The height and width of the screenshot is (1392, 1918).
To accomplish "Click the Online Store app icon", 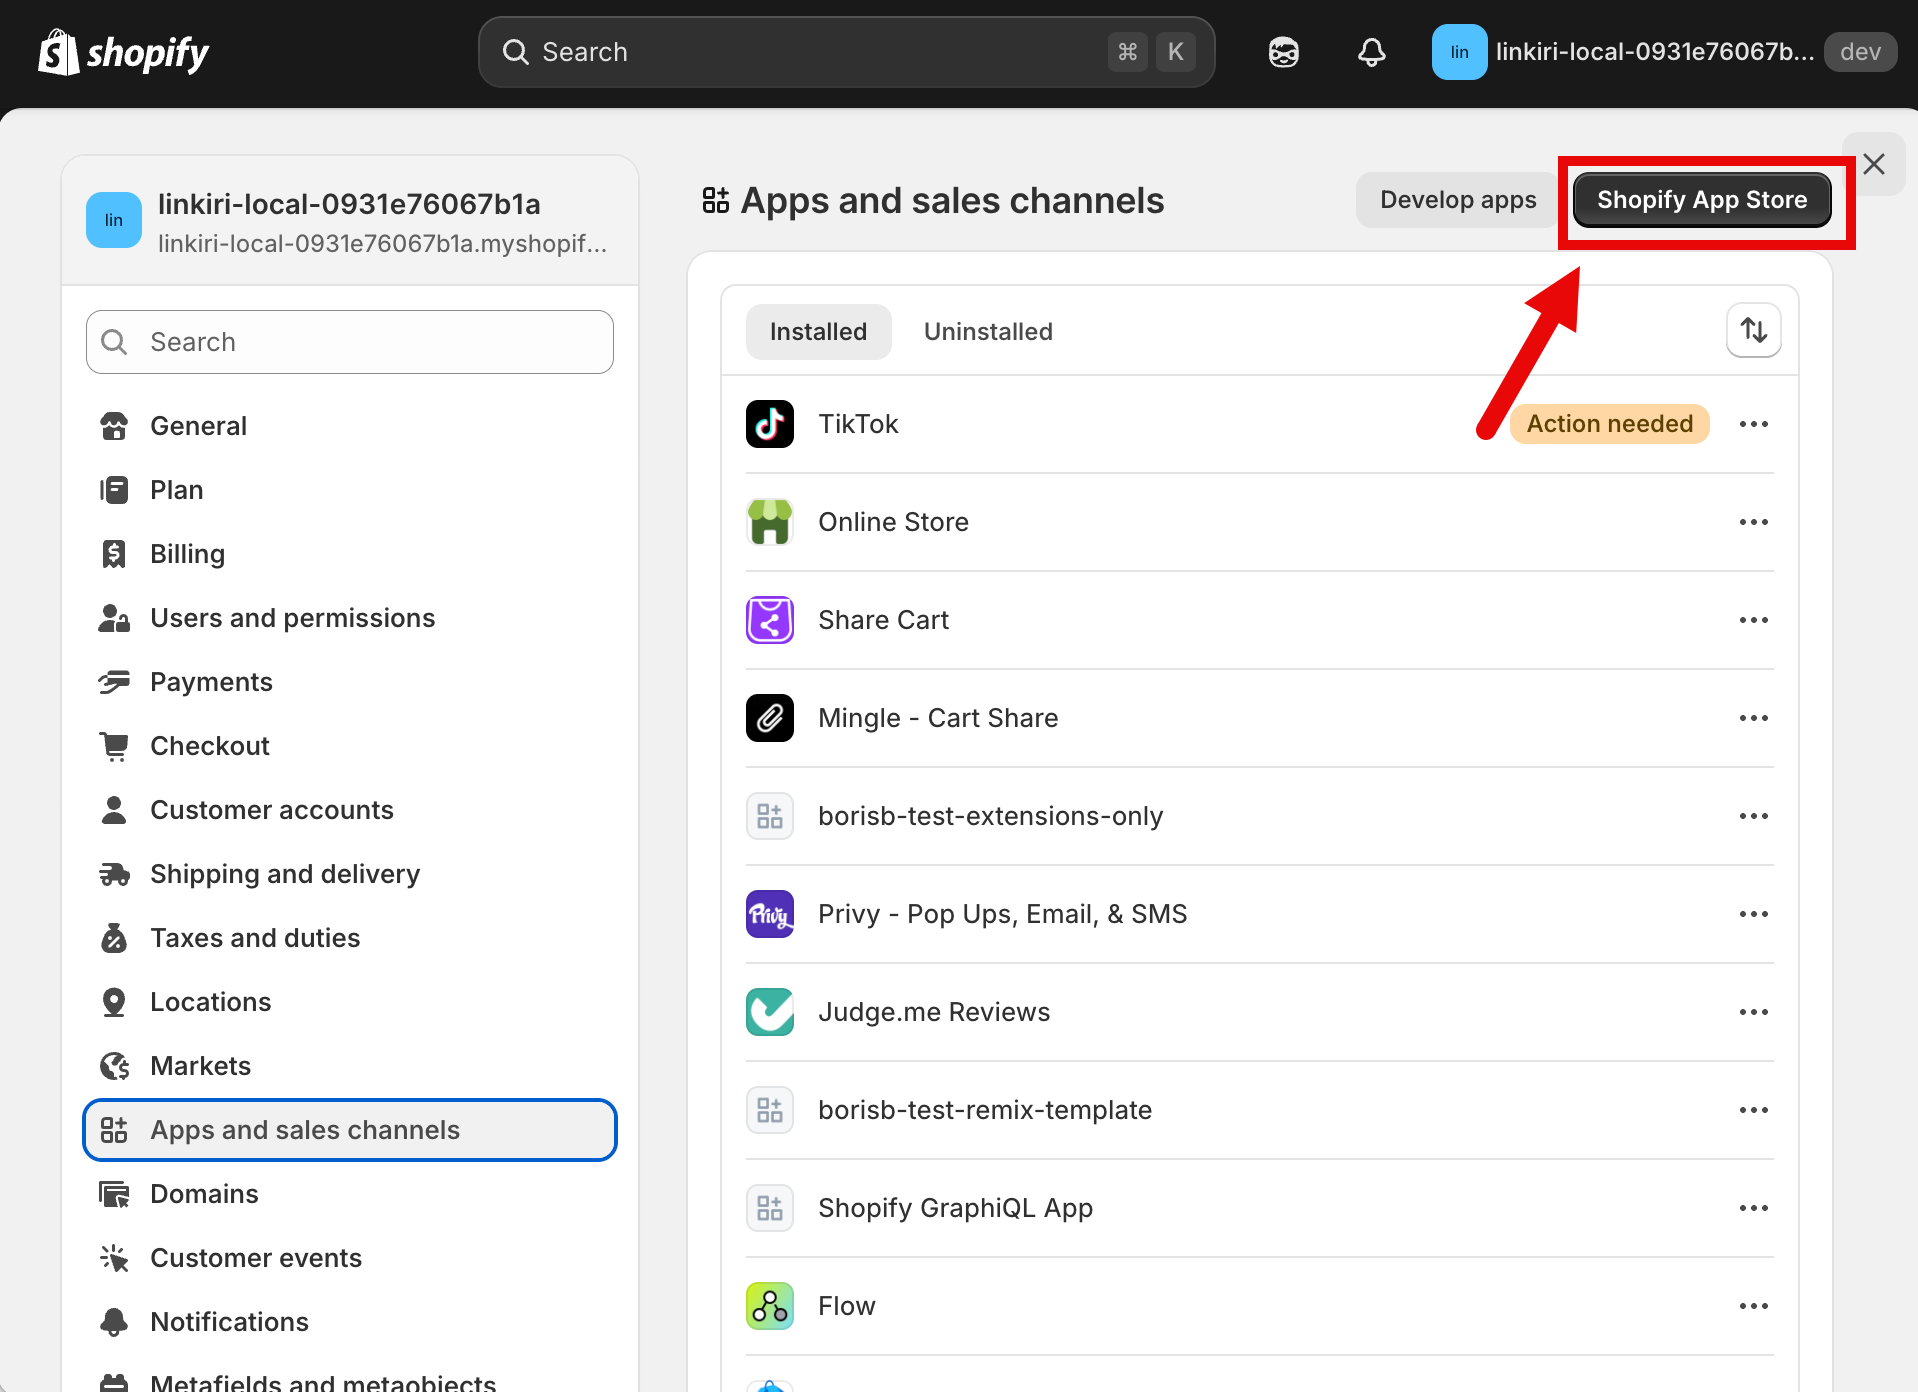I will [768, 521].
